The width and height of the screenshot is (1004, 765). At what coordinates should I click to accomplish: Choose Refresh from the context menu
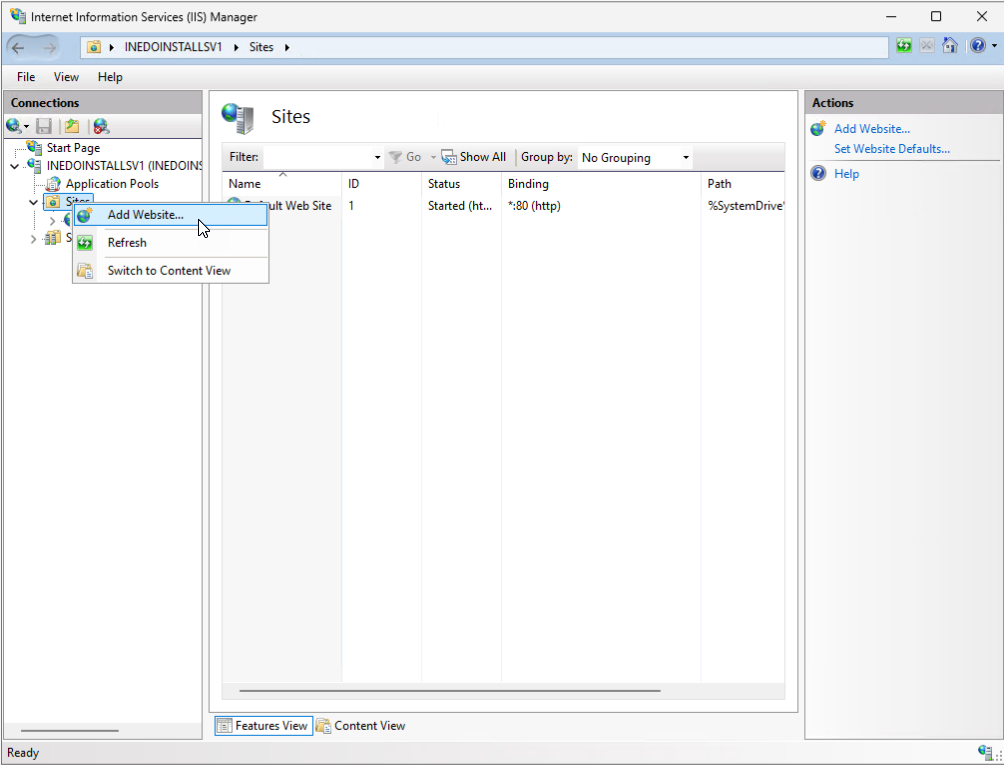pyautogui.click(x=170, y=243)
